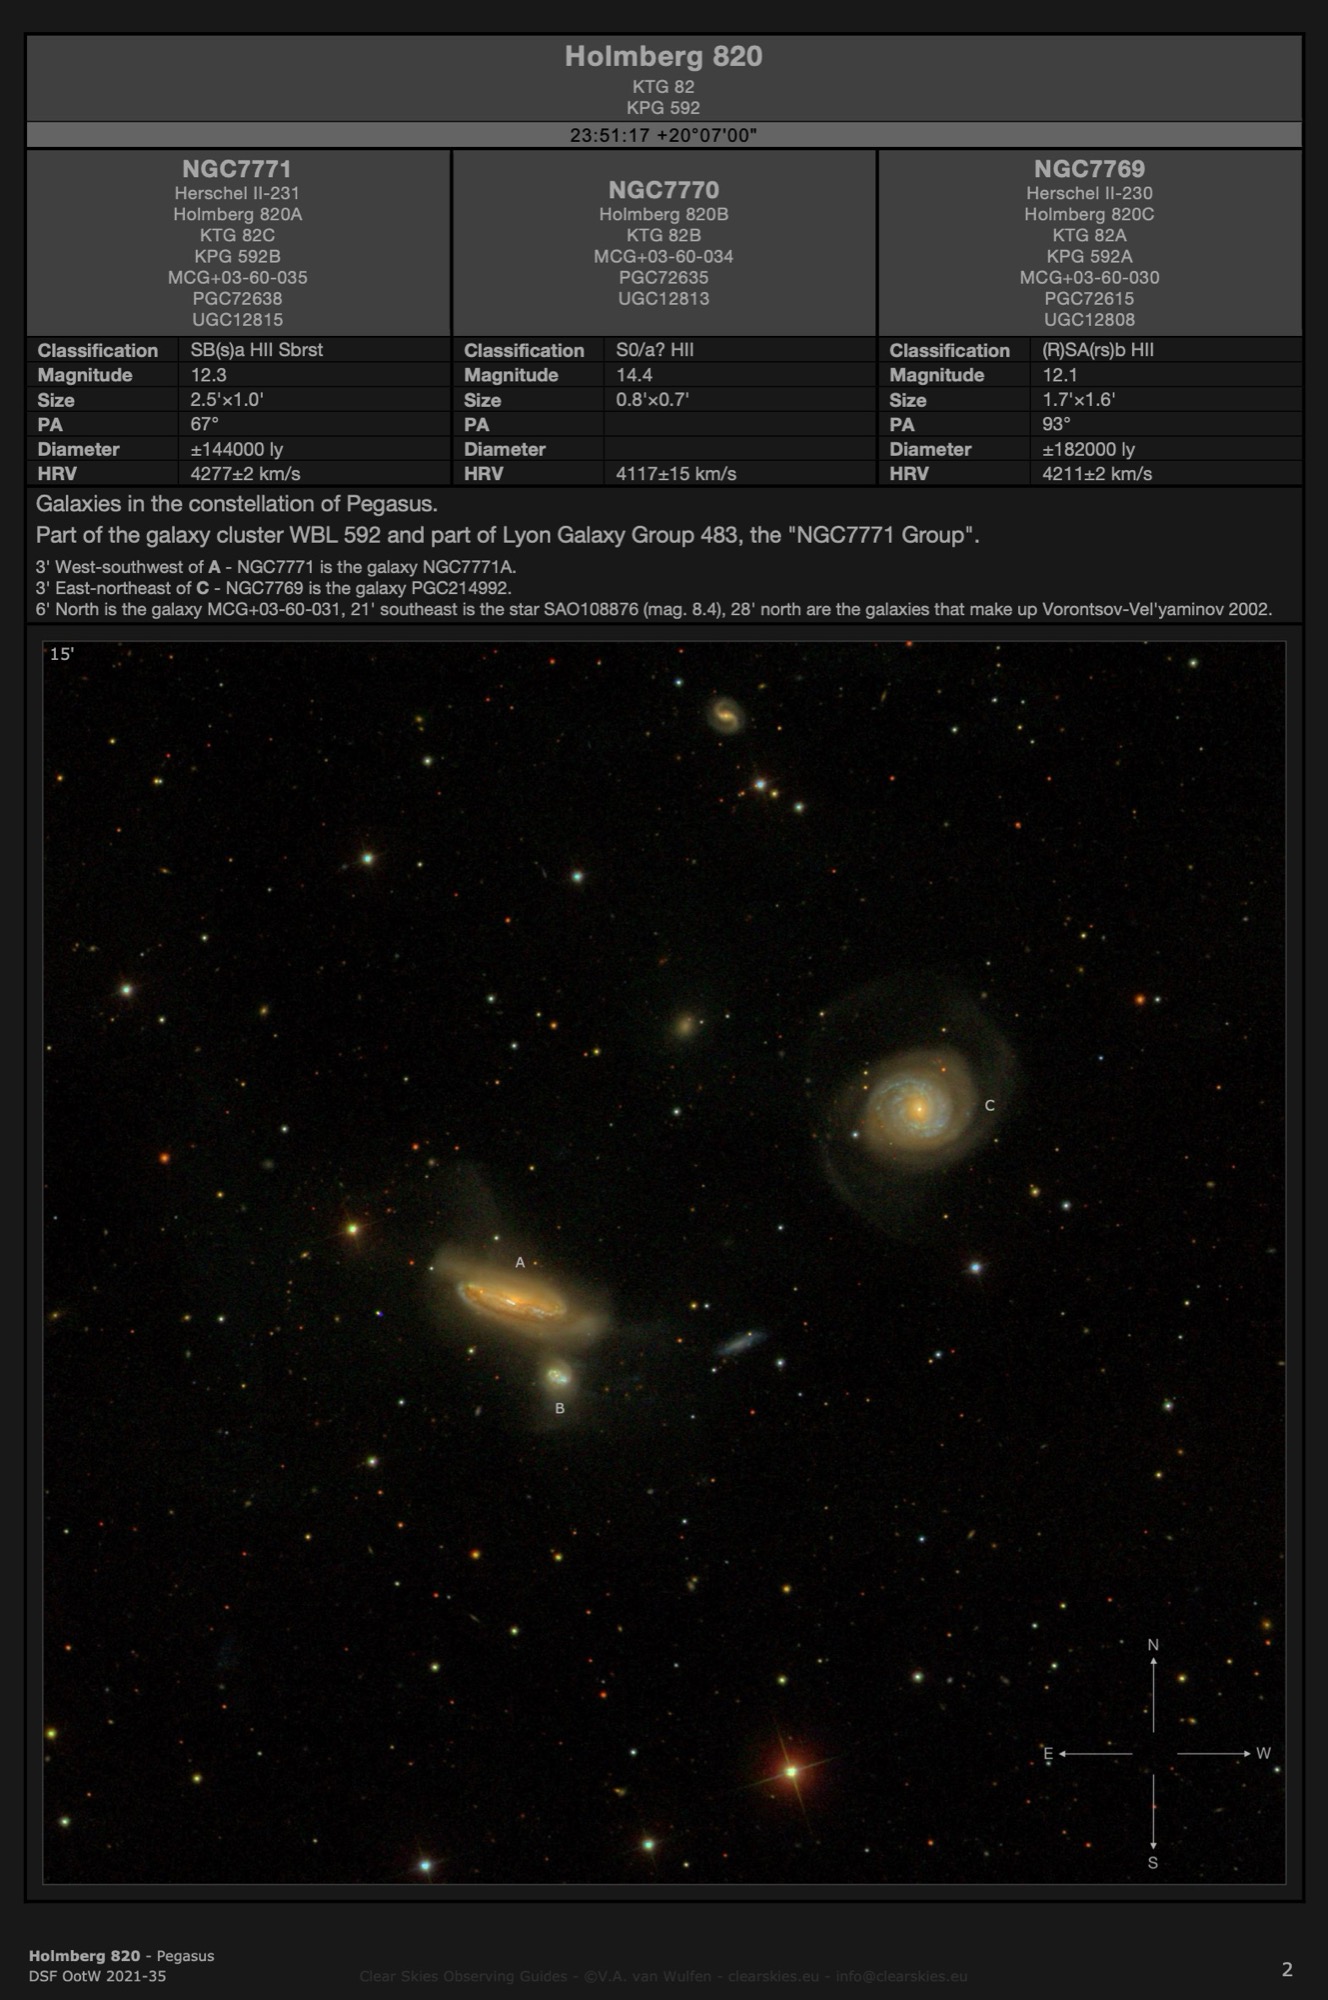Select HRV value '4211±2 km/s'
1328x2000 pixels.
tap(1097, 473)
